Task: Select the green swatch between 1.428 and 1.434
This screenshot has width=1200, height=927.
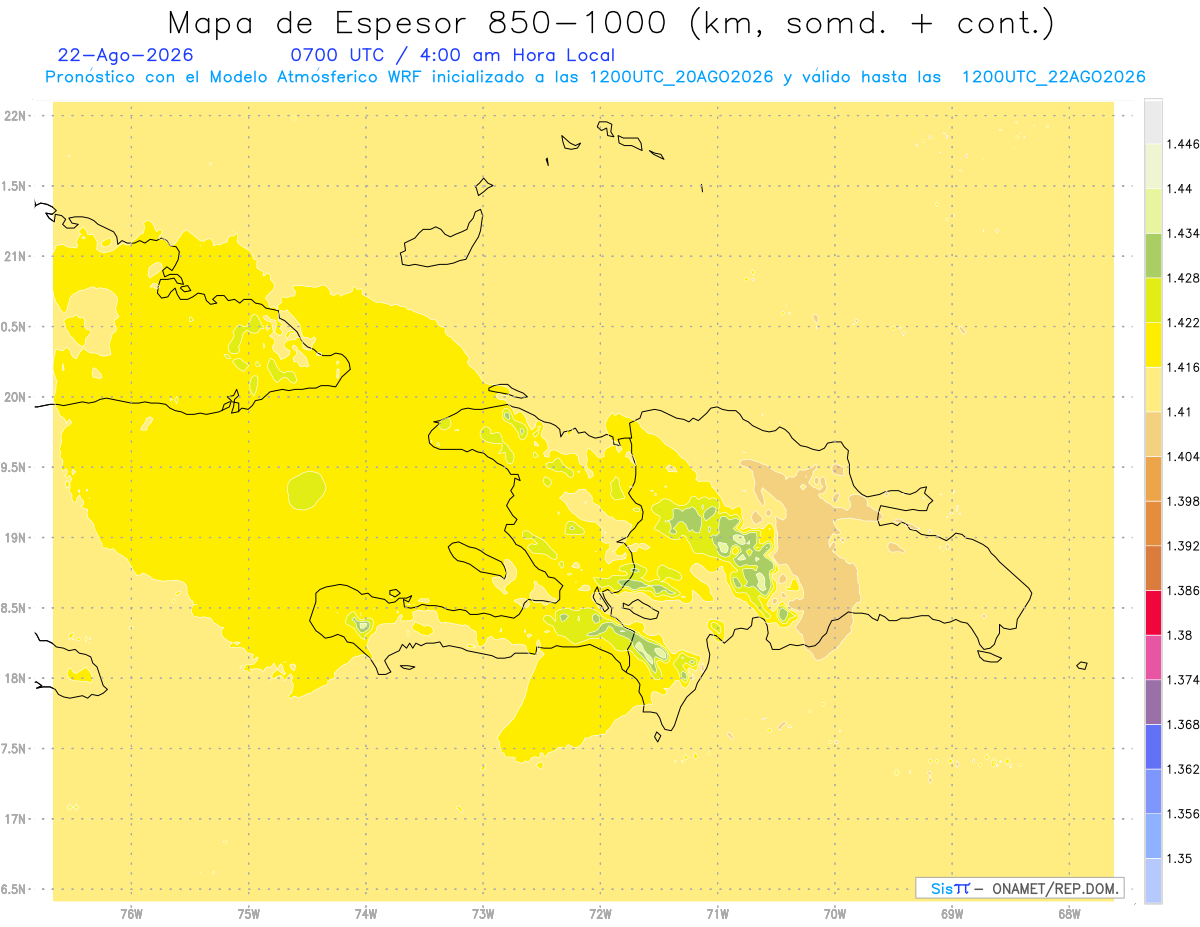Action: click(1153, 255)
